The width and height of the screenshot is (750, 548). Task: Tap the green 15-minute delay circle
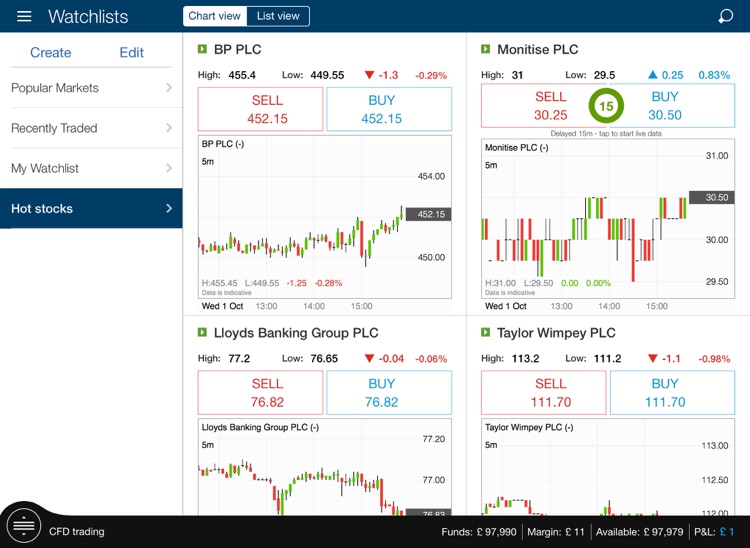point(606,106)
